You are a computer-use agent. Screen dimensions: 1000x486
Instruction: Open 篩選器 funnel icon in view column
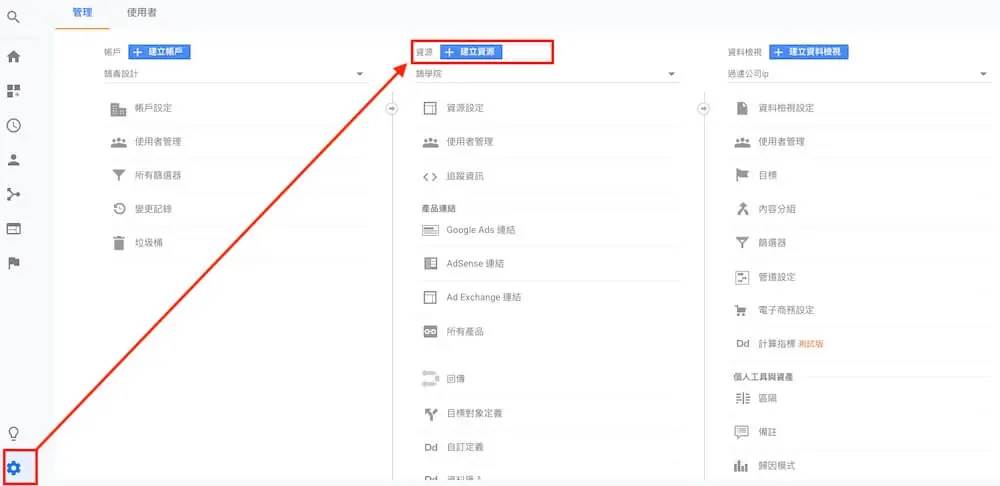point(742,243)
